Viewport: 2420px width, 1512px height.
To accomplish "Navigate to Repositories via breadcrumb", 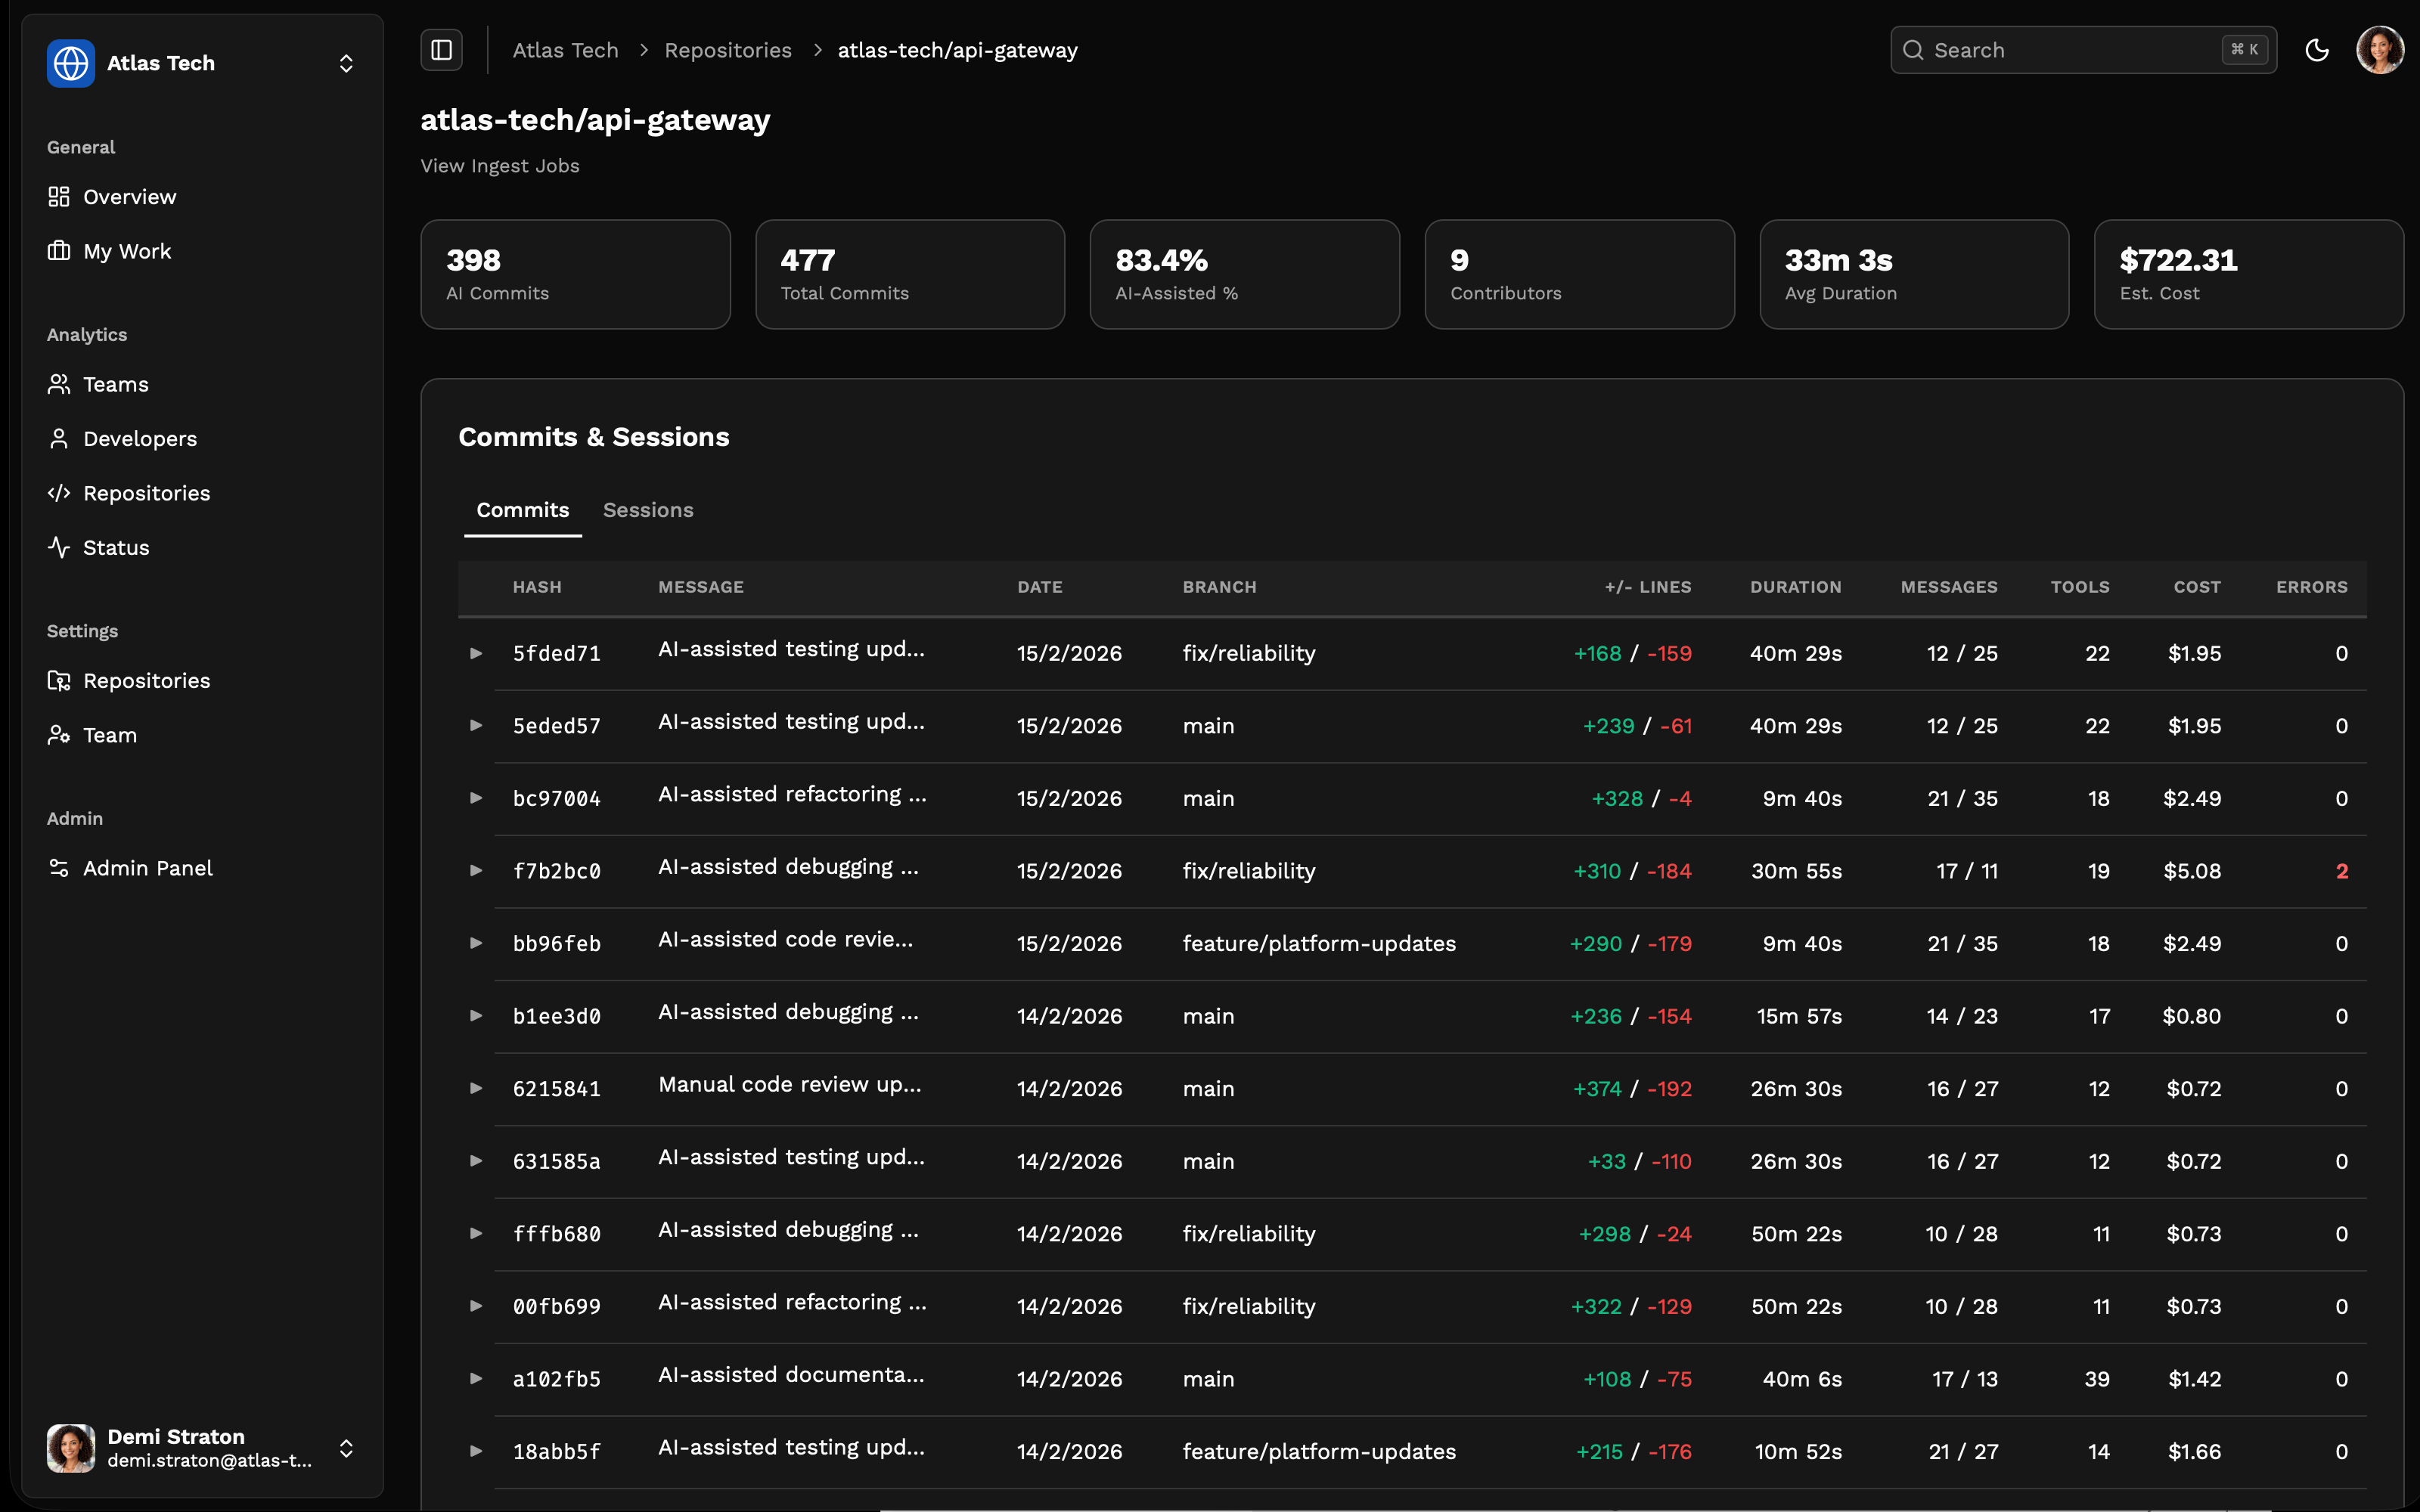I will (x=728, y=49).
